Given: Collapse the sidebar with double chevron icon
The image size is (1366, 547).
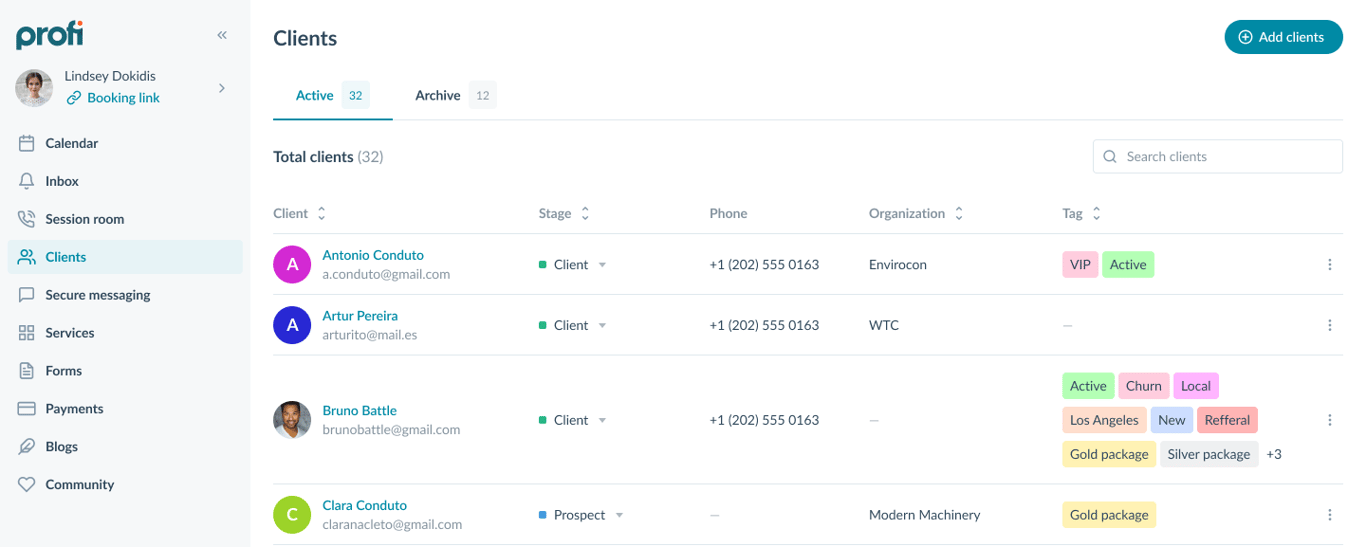Looking at the screenshot, I should [x=222, y=35].
